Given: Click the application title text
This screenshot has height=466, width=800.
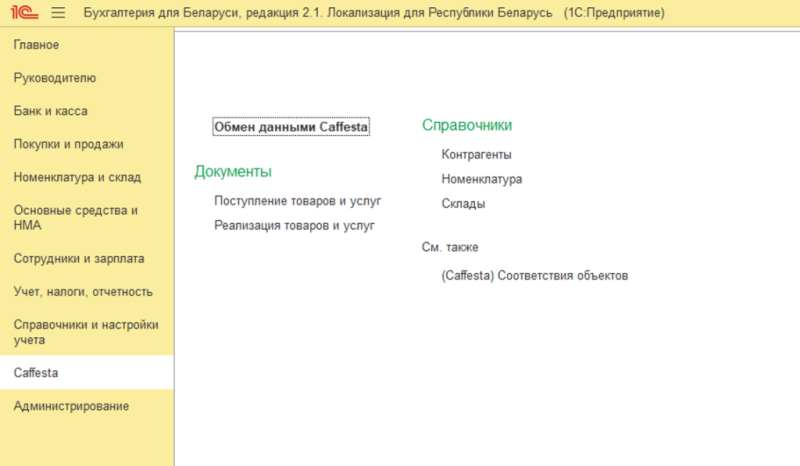Looking at the screenshot, I should [x=374, y=13].
